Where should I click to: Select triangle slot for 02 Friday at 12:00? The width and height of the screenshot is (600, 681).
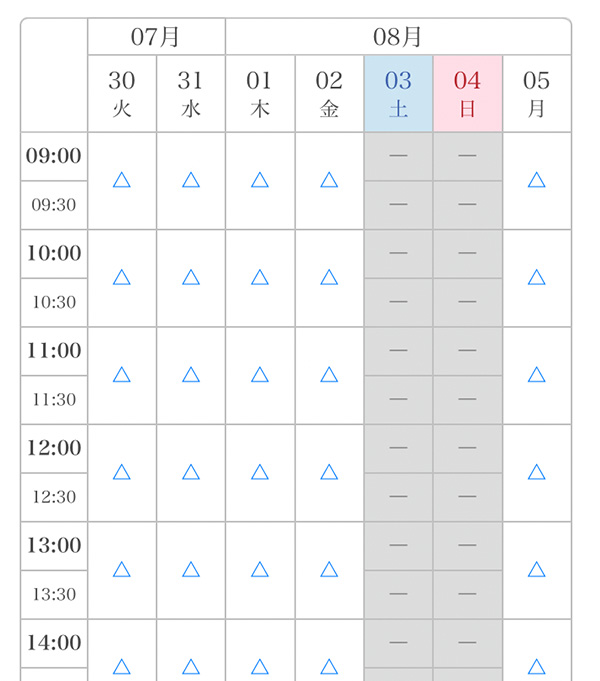coord(329,472)
